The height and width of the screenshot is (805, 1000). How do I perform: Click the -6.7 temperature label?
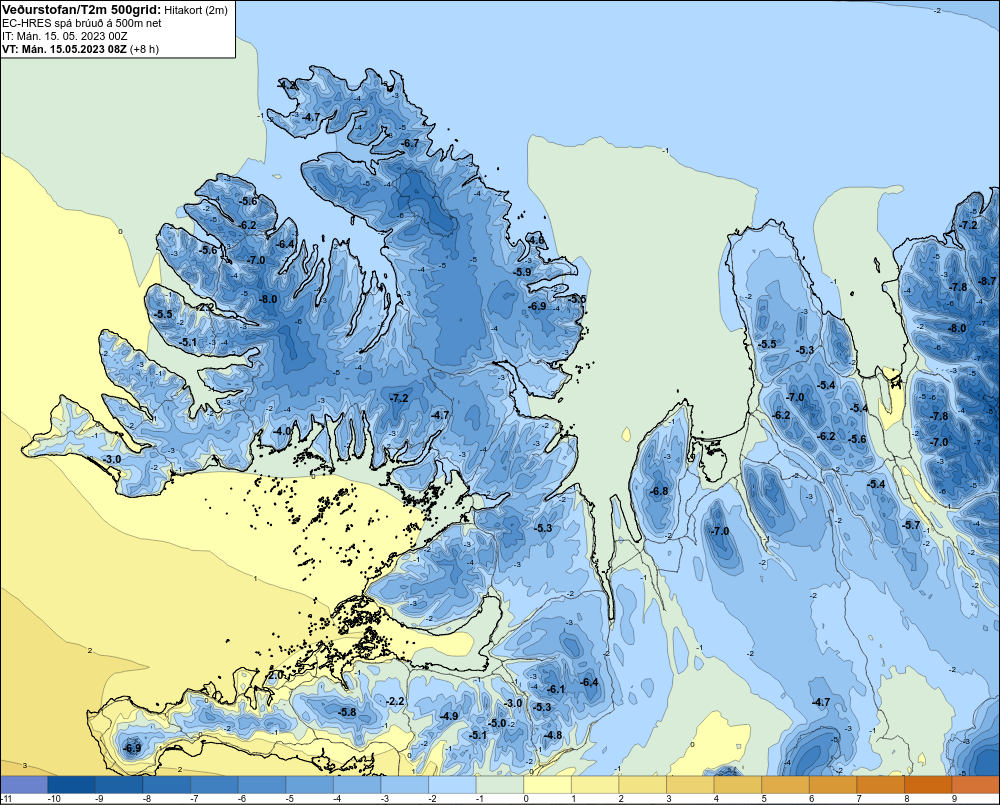pos(411,143)
